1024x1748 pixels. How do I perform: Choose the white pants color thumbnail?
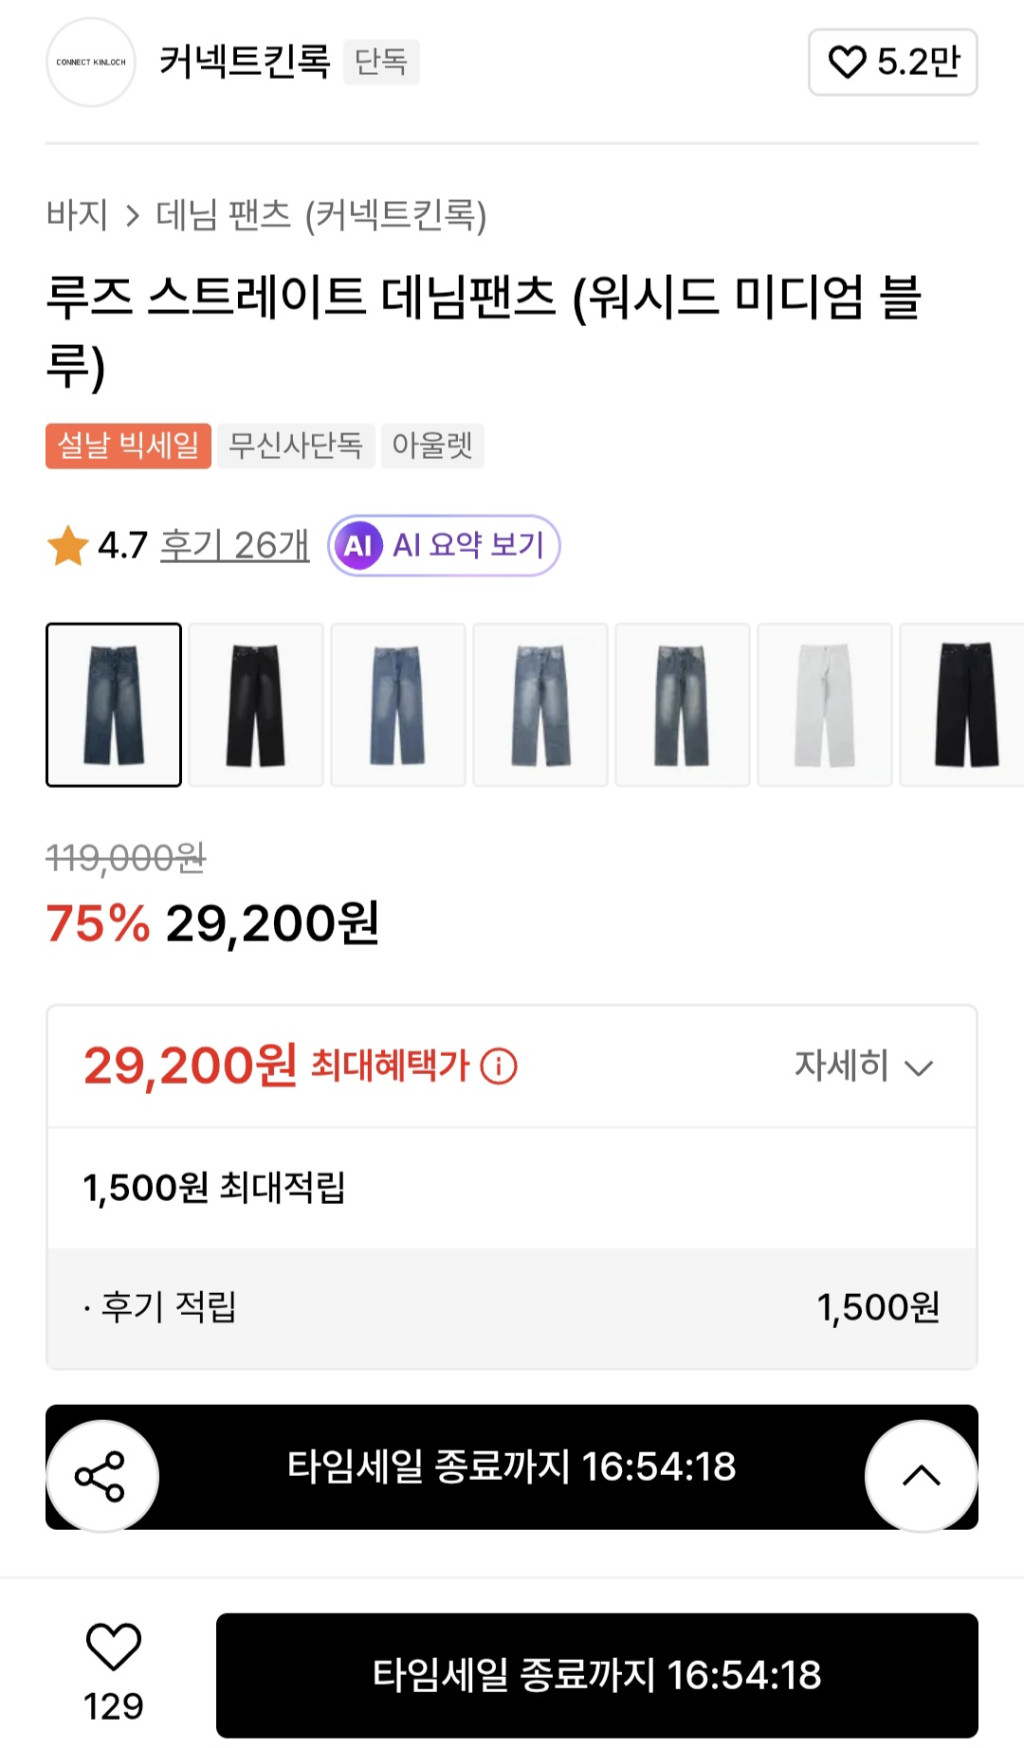click(x=825, y=705)
